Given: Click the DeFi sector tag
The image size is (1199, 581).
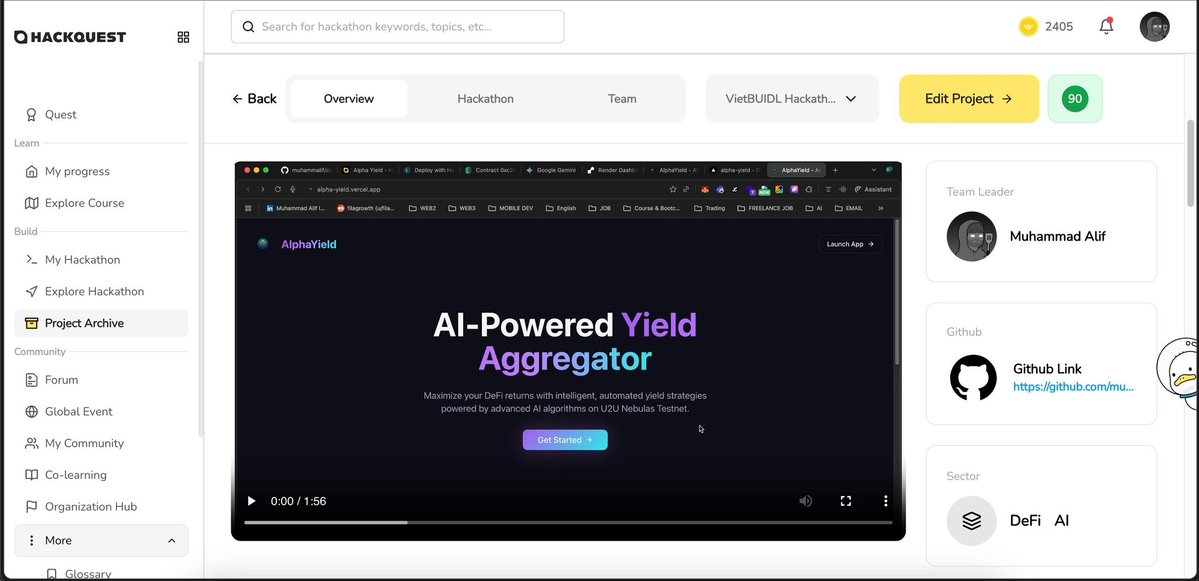Looking at the screenshot, I should [x=1025, y=521].
